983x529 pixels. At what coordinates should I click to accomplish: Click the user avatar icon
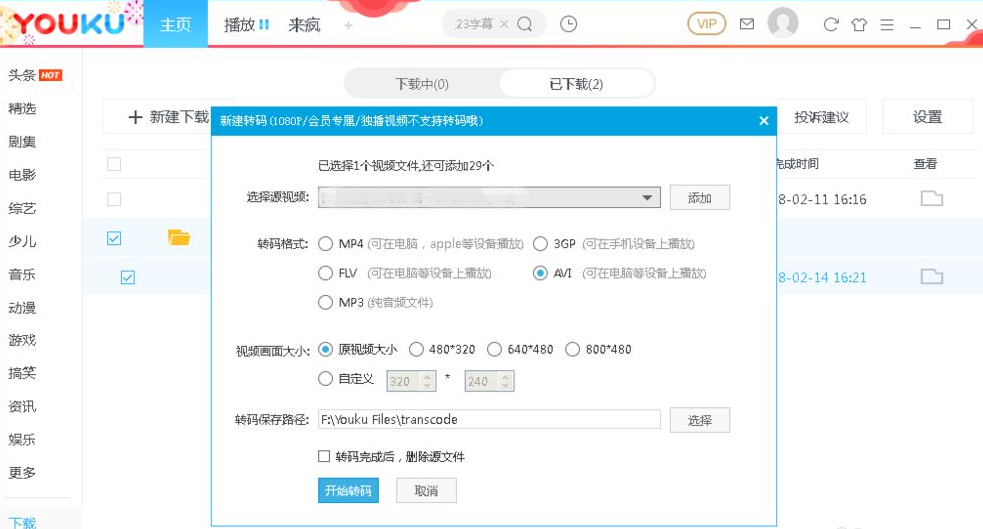(782, 23)
